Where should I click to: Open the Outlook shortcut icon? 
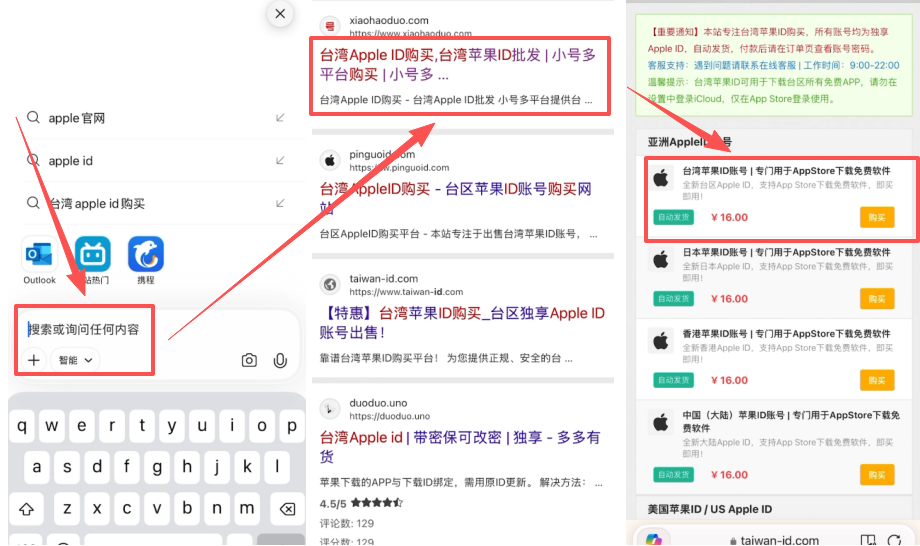(x=39, y=255)
